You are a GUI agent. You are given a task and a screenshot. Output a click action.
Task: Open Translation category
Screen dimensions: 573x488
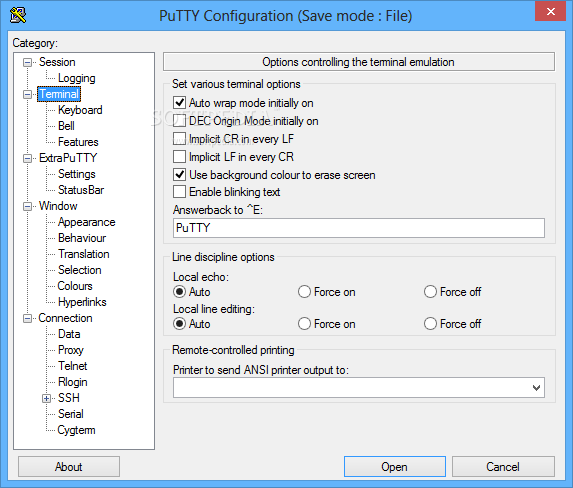point(84,254)
